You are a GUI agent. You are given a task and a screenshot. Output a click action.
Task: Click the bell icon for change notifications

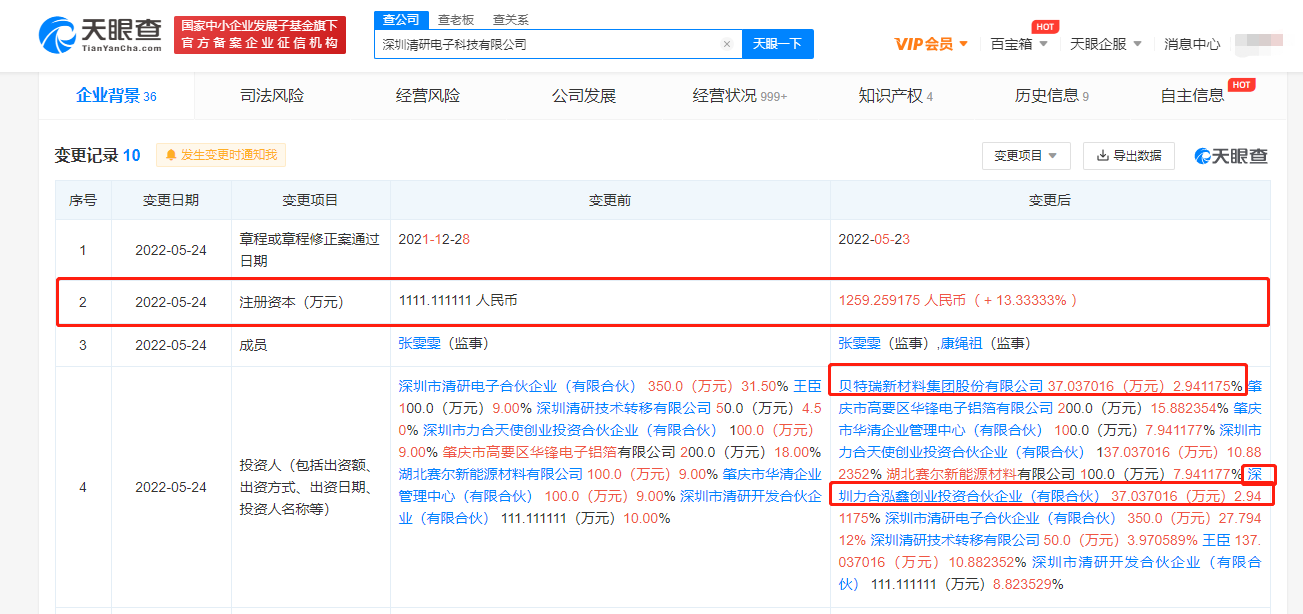171,155
